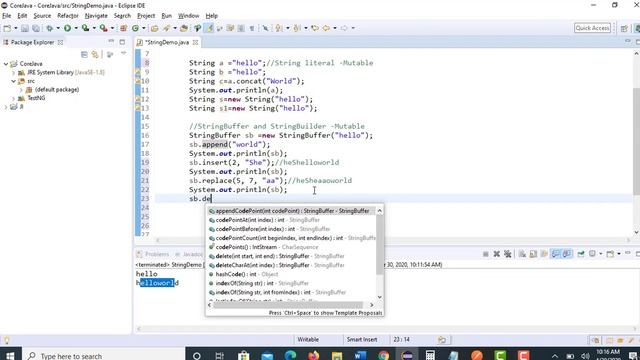Open the Open Console dropdown arrow

pyautogui.click(x=618, y=254)
